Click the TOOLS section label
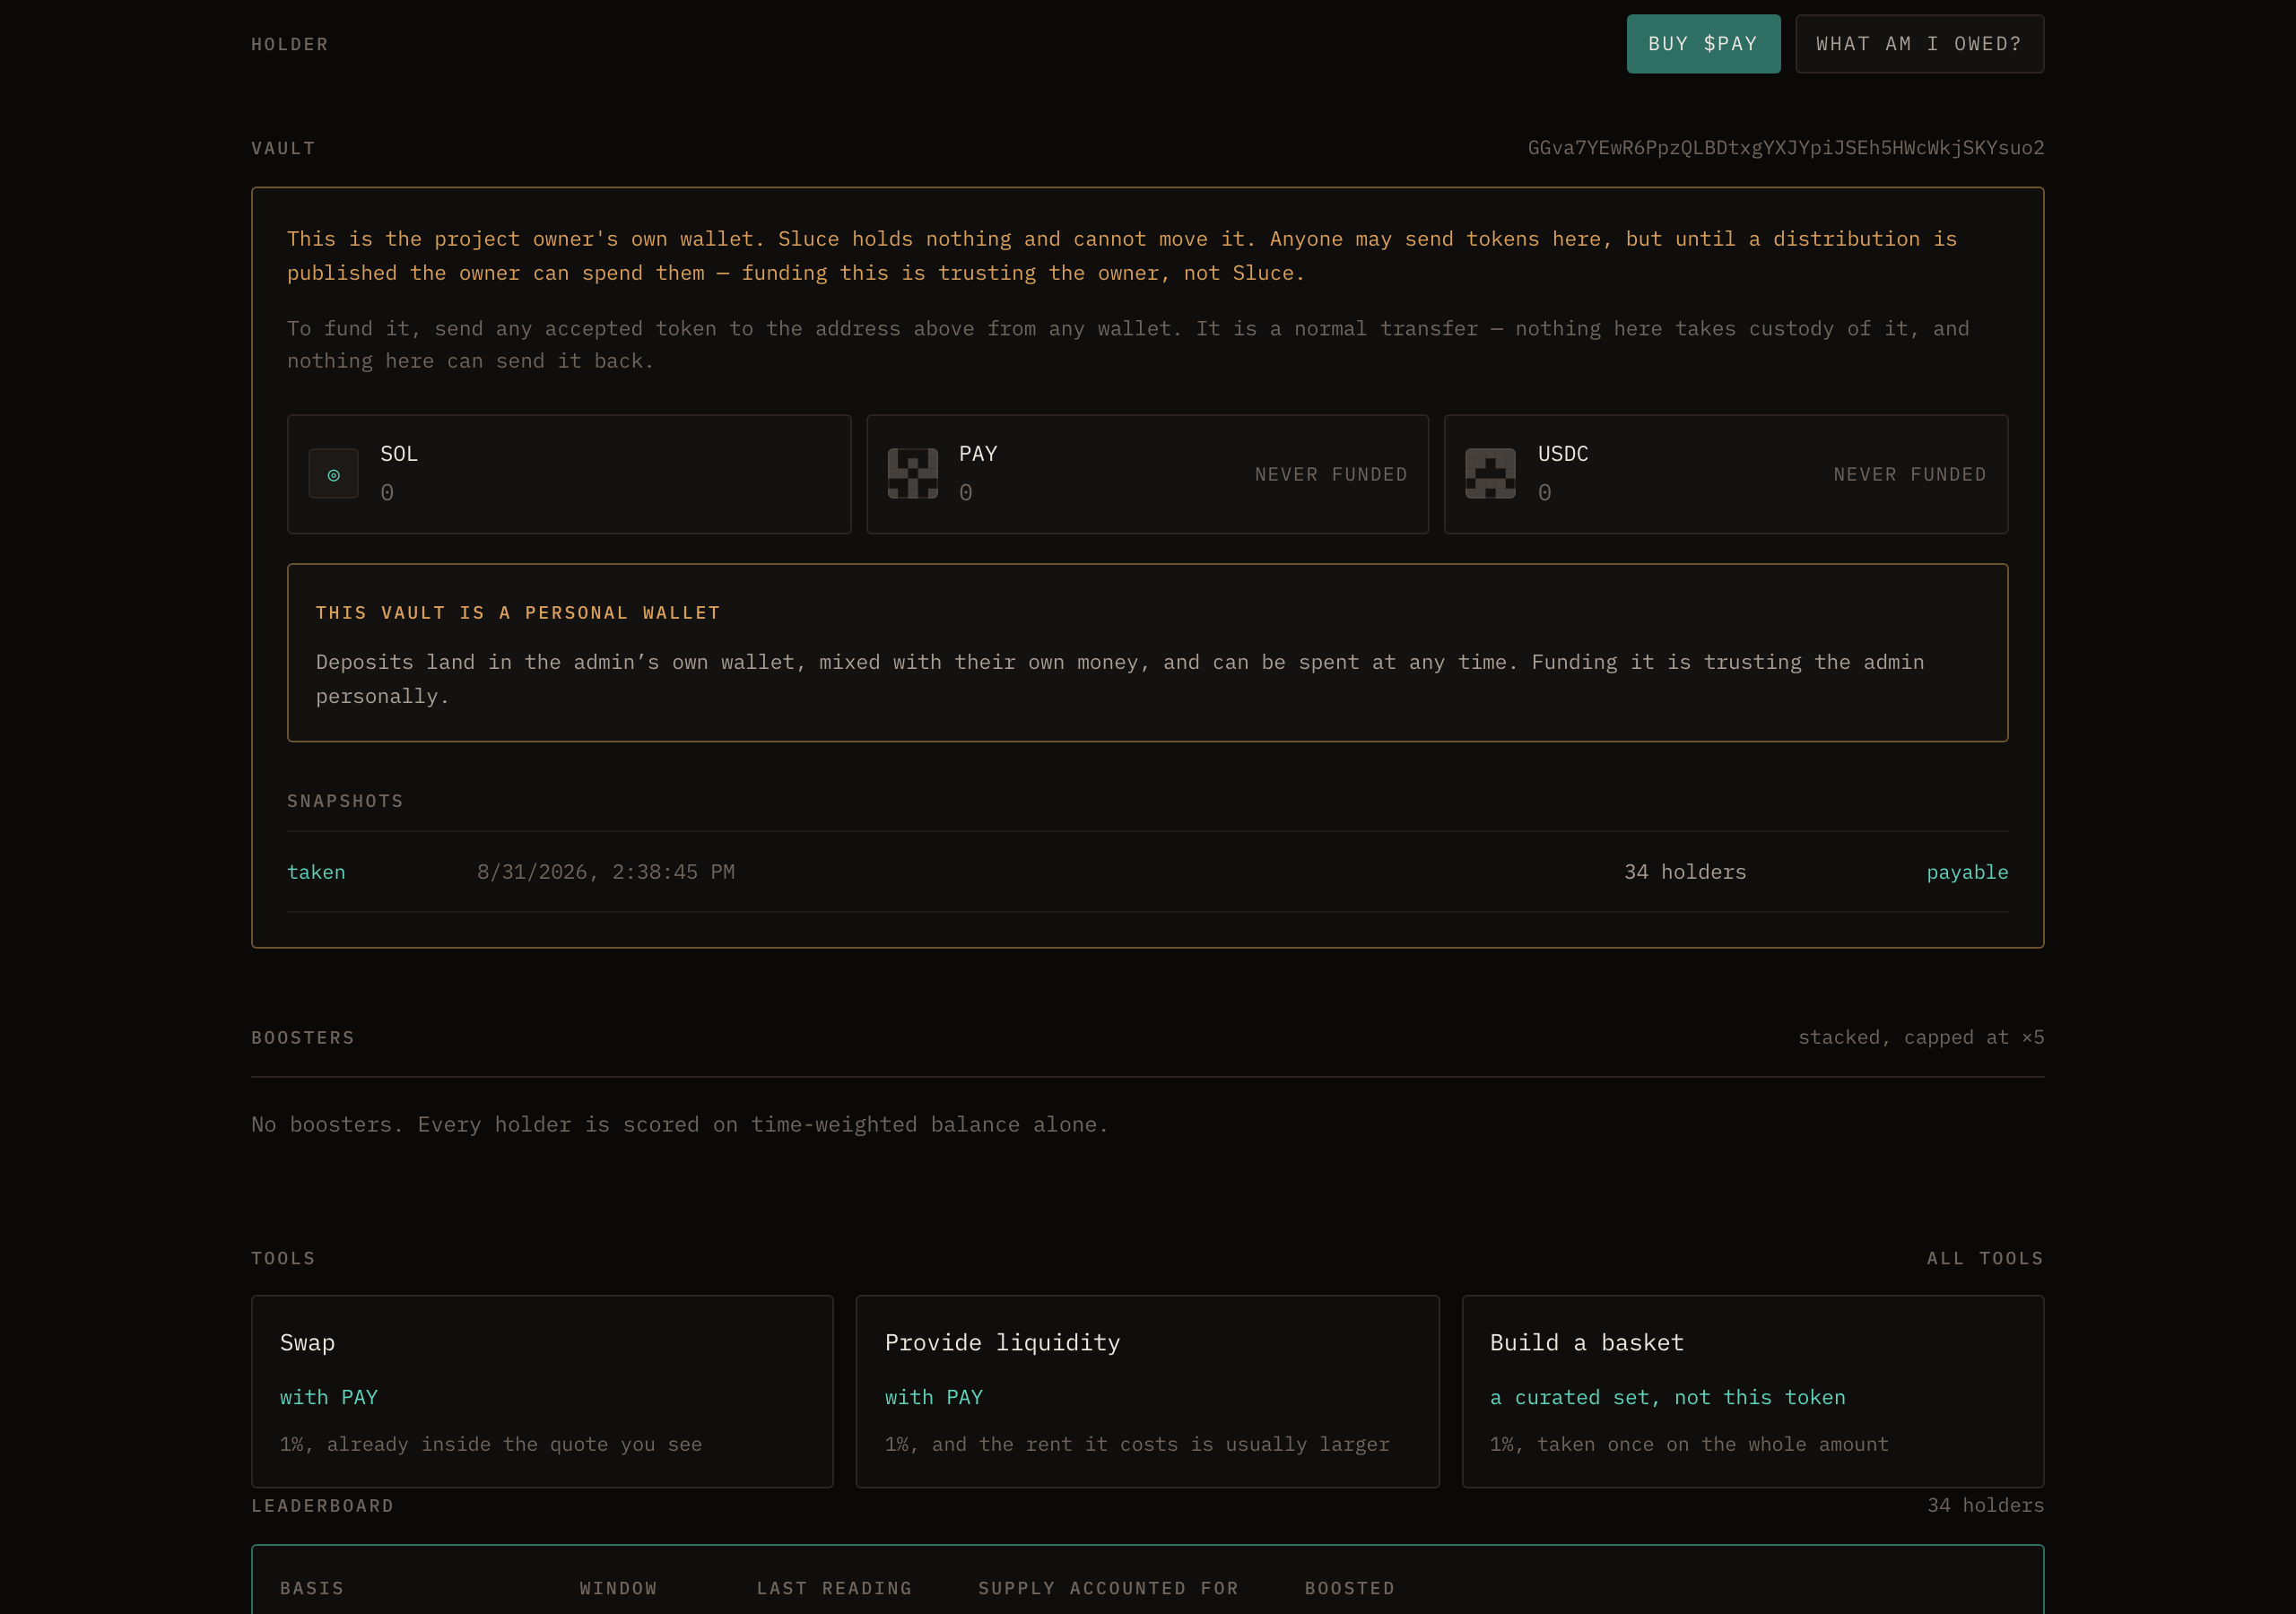Image resolution: width=2296 pixels, height=1614 pixels. [x=284, y=1258]
